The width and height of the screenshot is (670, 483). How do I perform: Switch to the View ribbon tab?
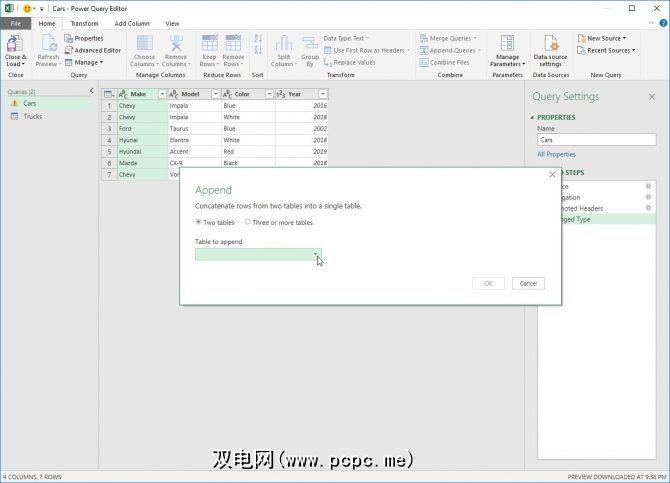coord(172,24)
